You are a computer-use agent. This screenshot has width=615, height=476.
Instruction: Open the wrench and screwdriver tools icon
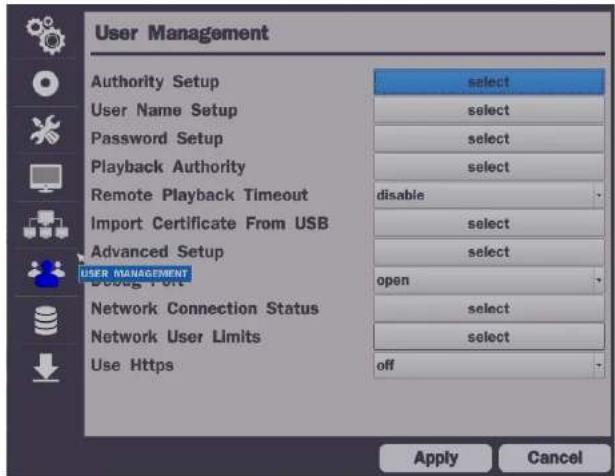[x=45, y=130]
